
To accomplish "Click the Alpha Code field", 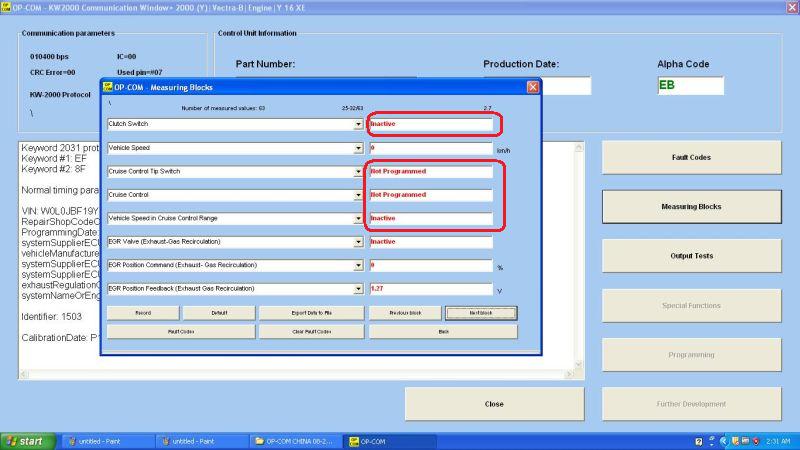I will [x=690, y=86].
